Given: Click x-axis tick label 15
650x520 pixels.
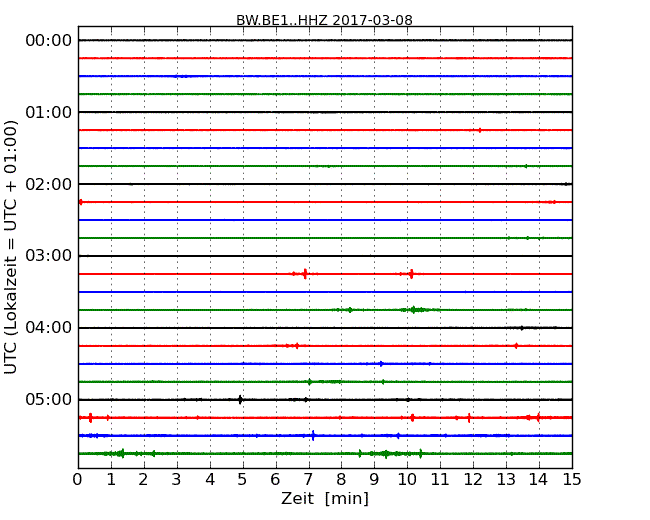Looking at the screenshot, I should (x=572, y=480).
